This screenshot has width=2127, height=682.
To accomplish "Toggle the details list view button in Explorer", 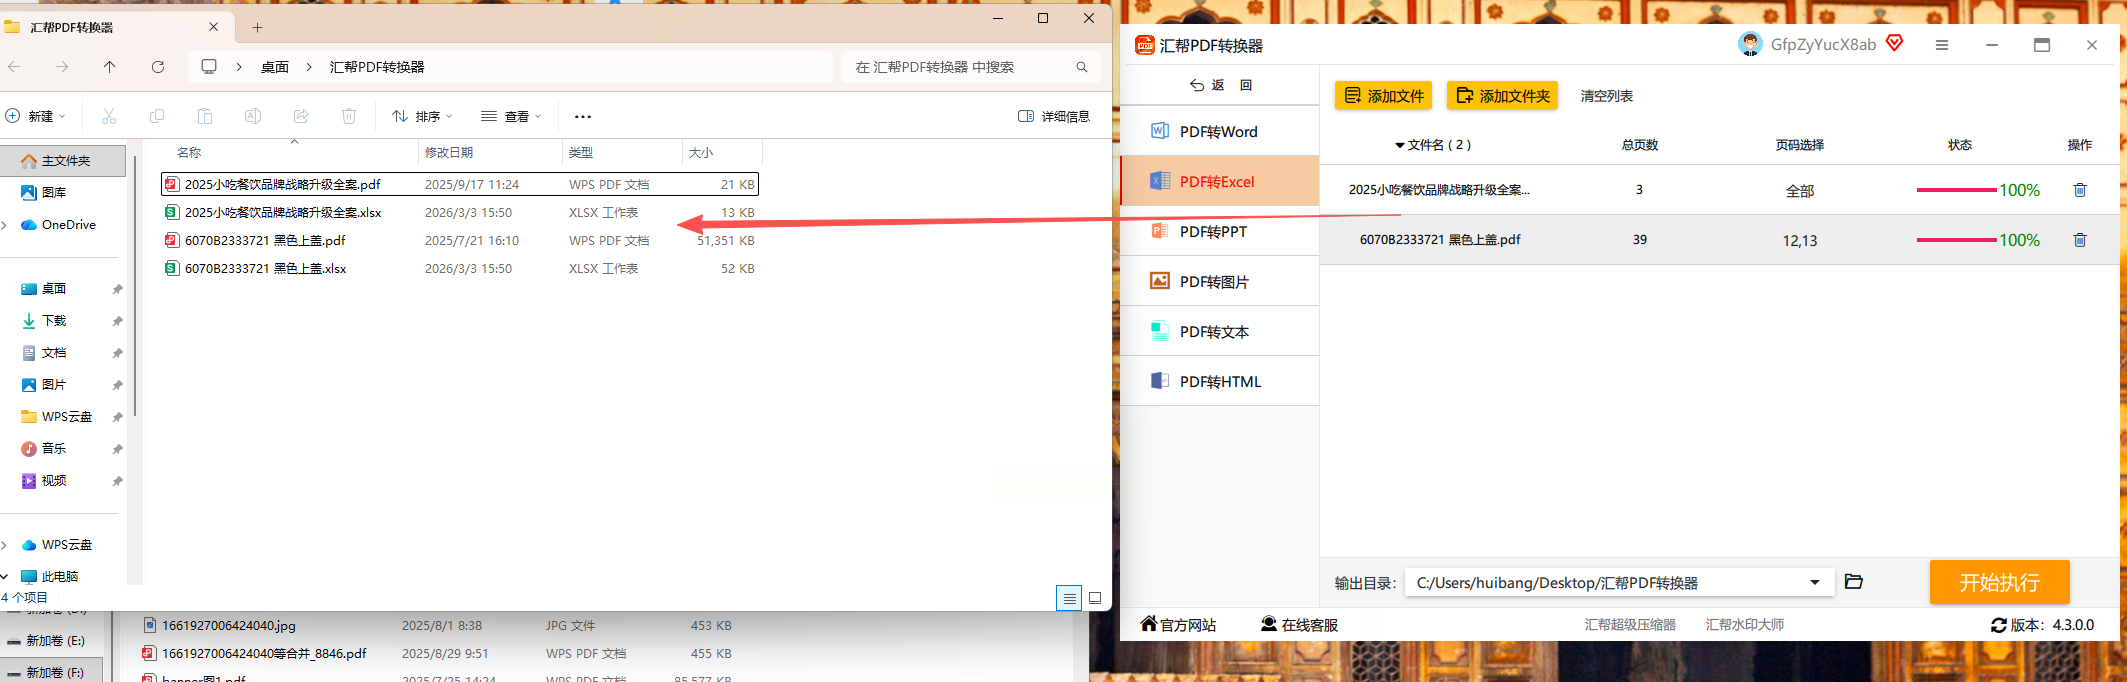I will point(1069,598).
